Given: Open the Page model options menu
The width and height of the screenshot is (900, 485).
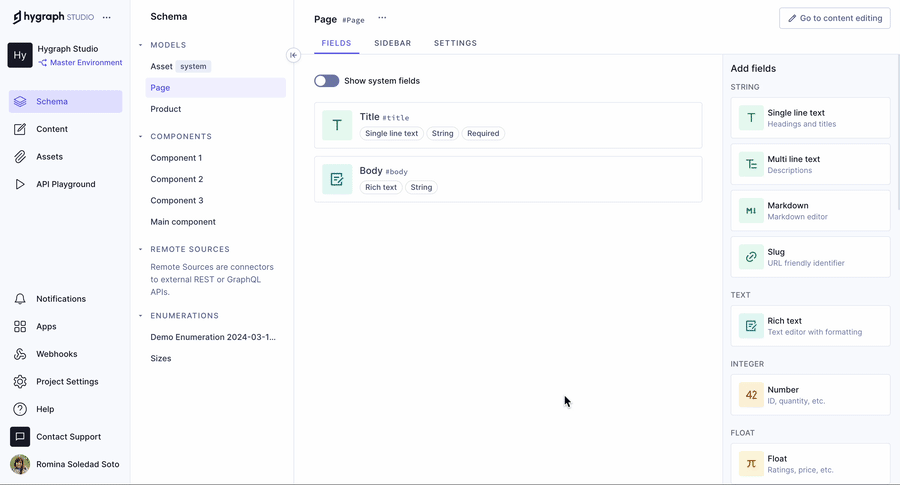Looking at the screenshot, I should pyautogui.click(x=382, y=18).
